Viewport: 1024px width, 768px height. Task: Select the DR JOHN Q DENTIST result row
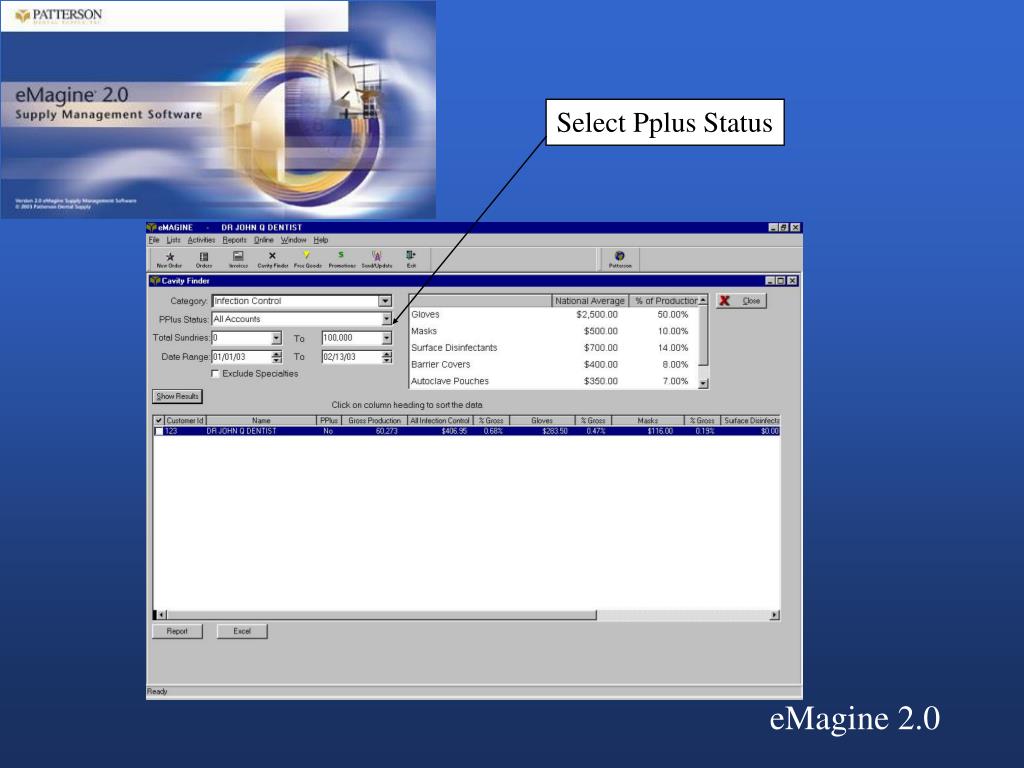(x=466, y=431)
